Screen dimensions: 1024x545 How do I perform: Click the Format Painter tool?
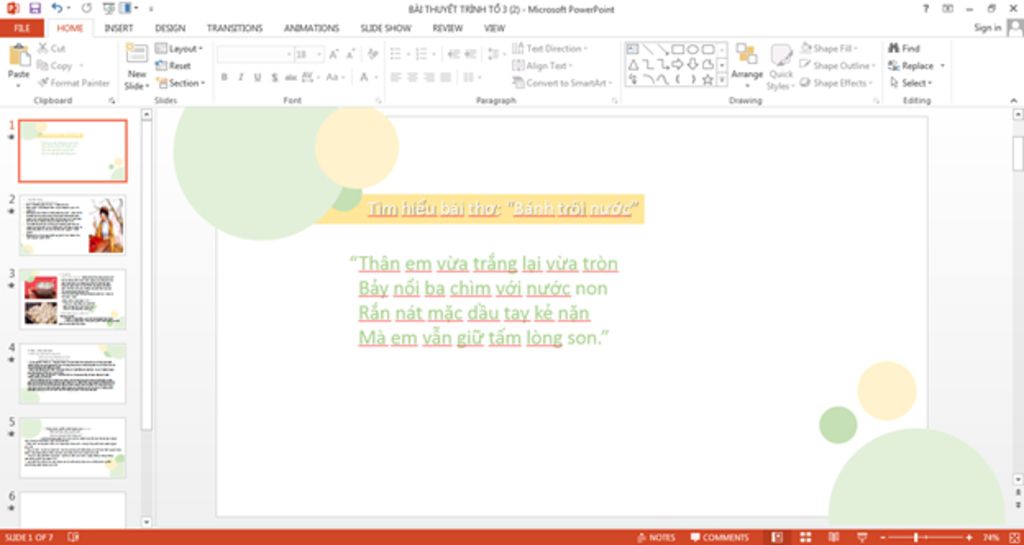73,83
